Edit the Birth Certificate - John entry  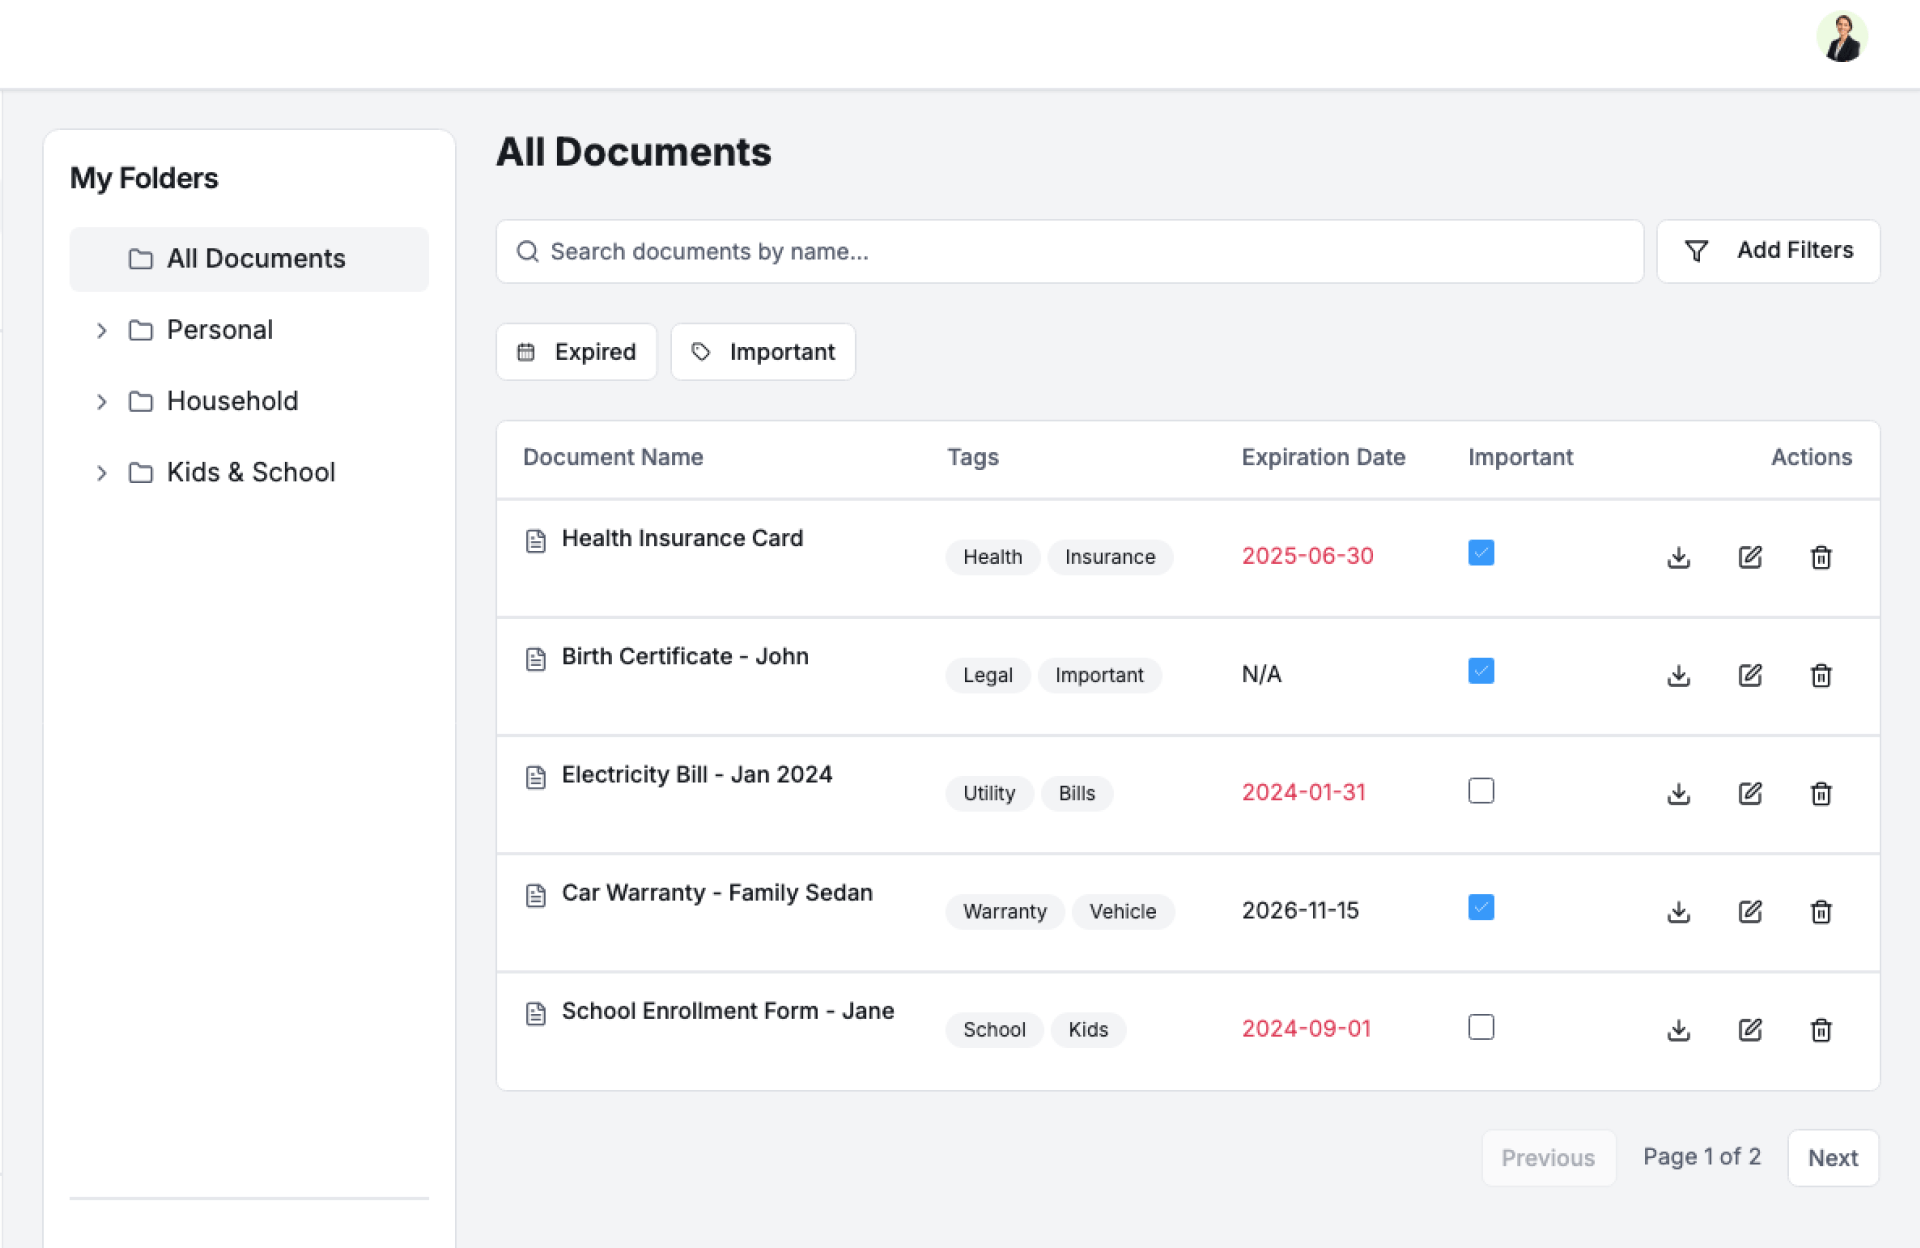pos(1749,675)
